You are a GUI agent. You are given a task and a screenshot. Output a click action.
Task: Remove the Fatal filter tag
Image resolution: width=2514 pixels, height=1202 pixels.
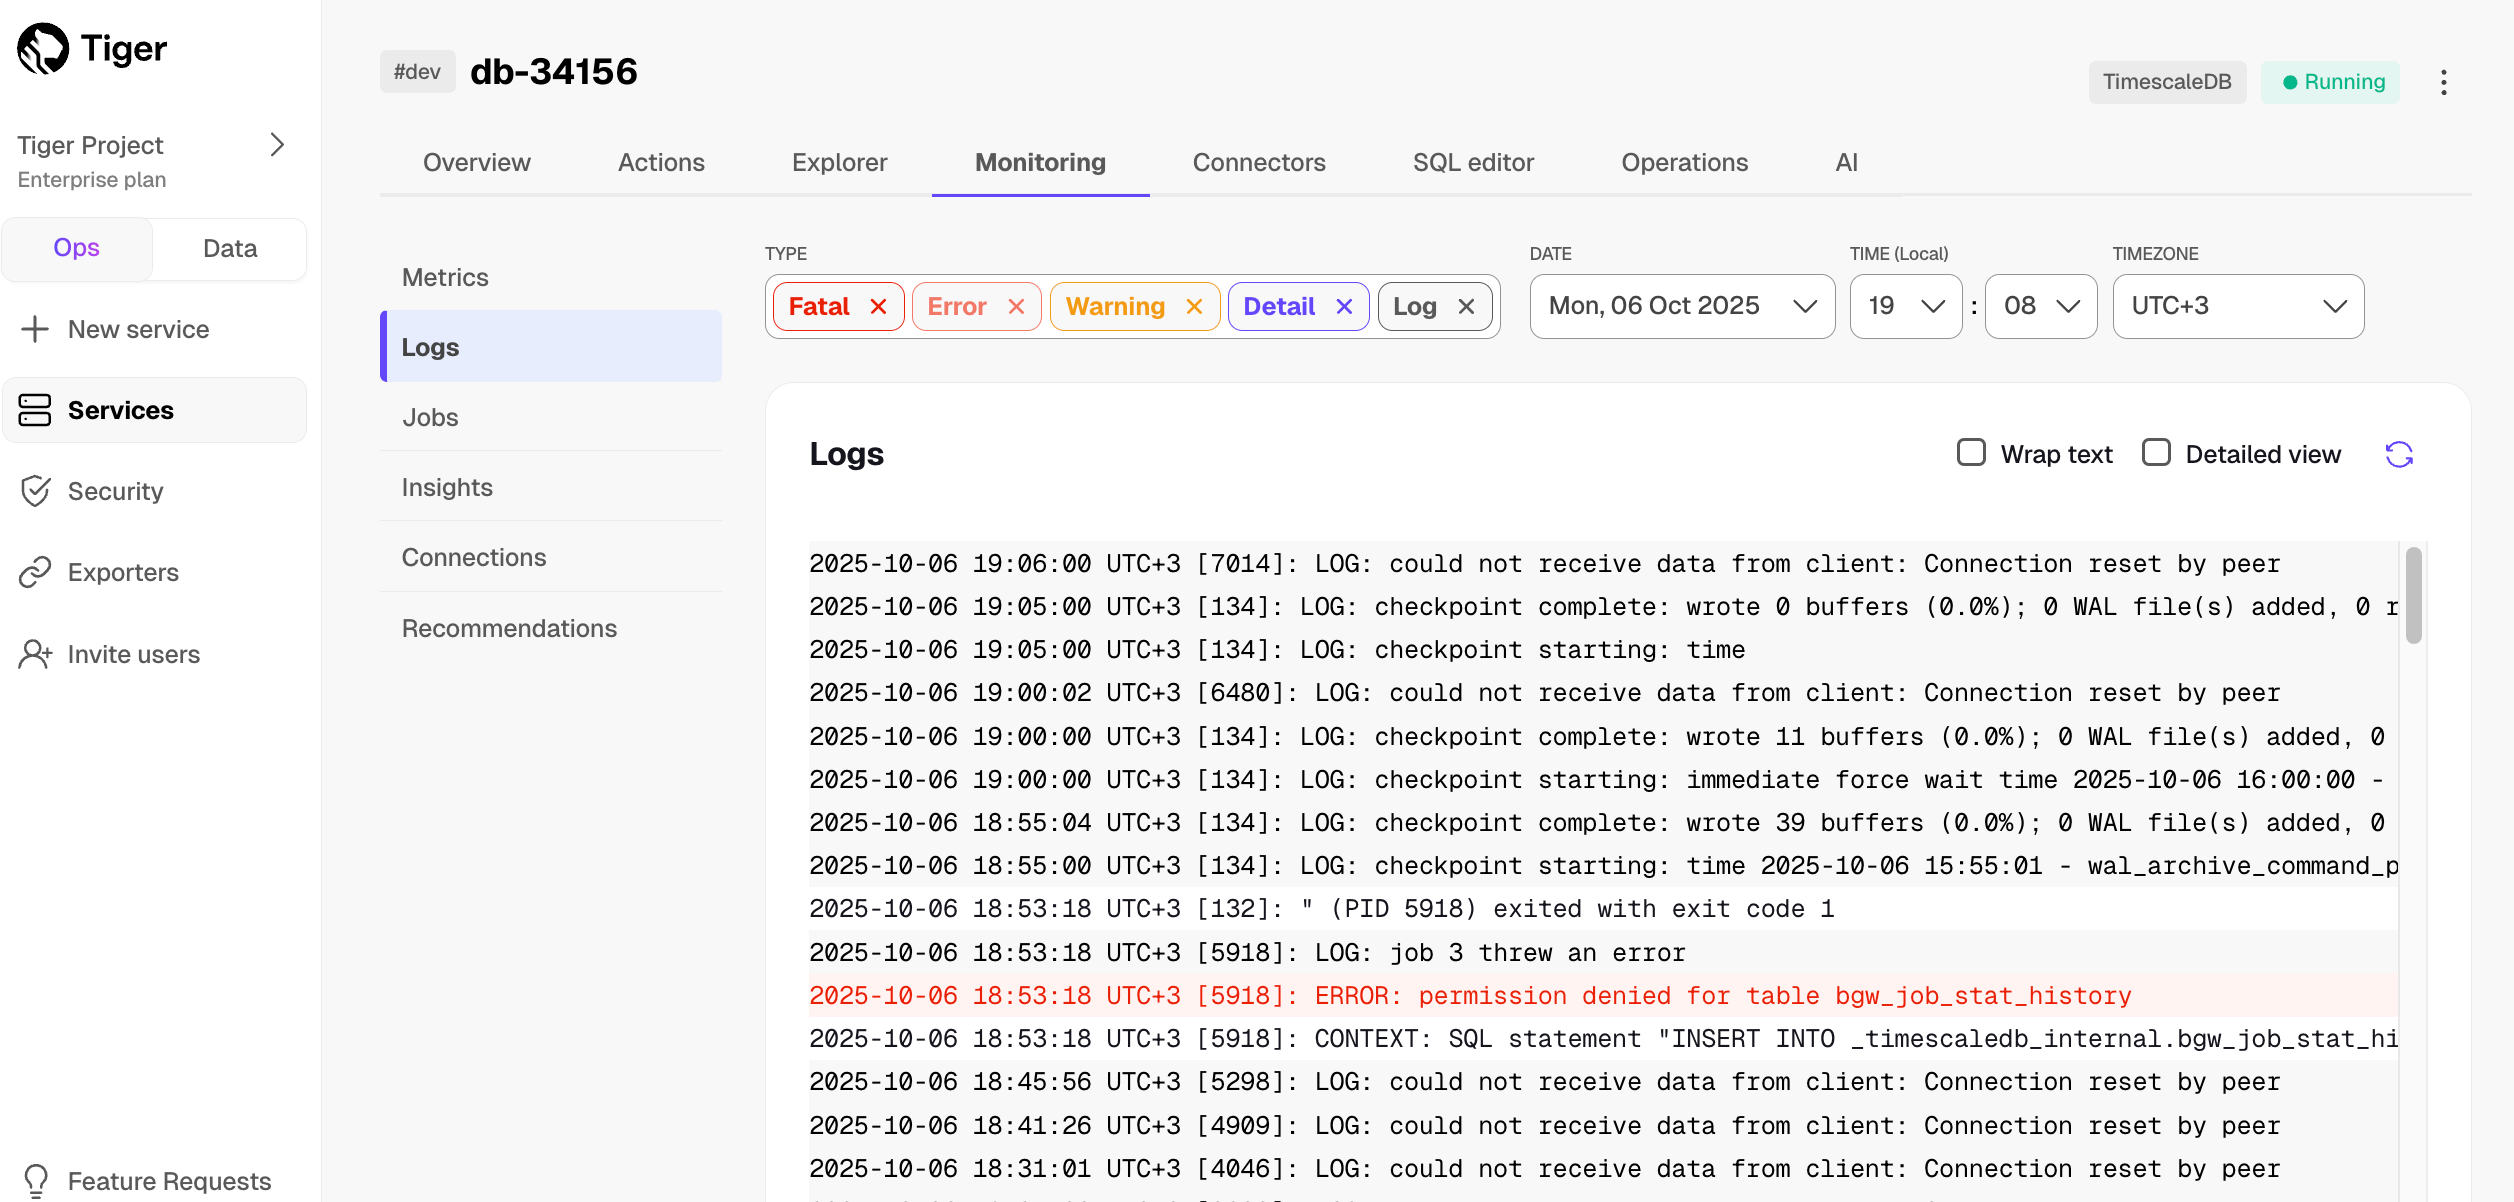(x=878, y=307)
